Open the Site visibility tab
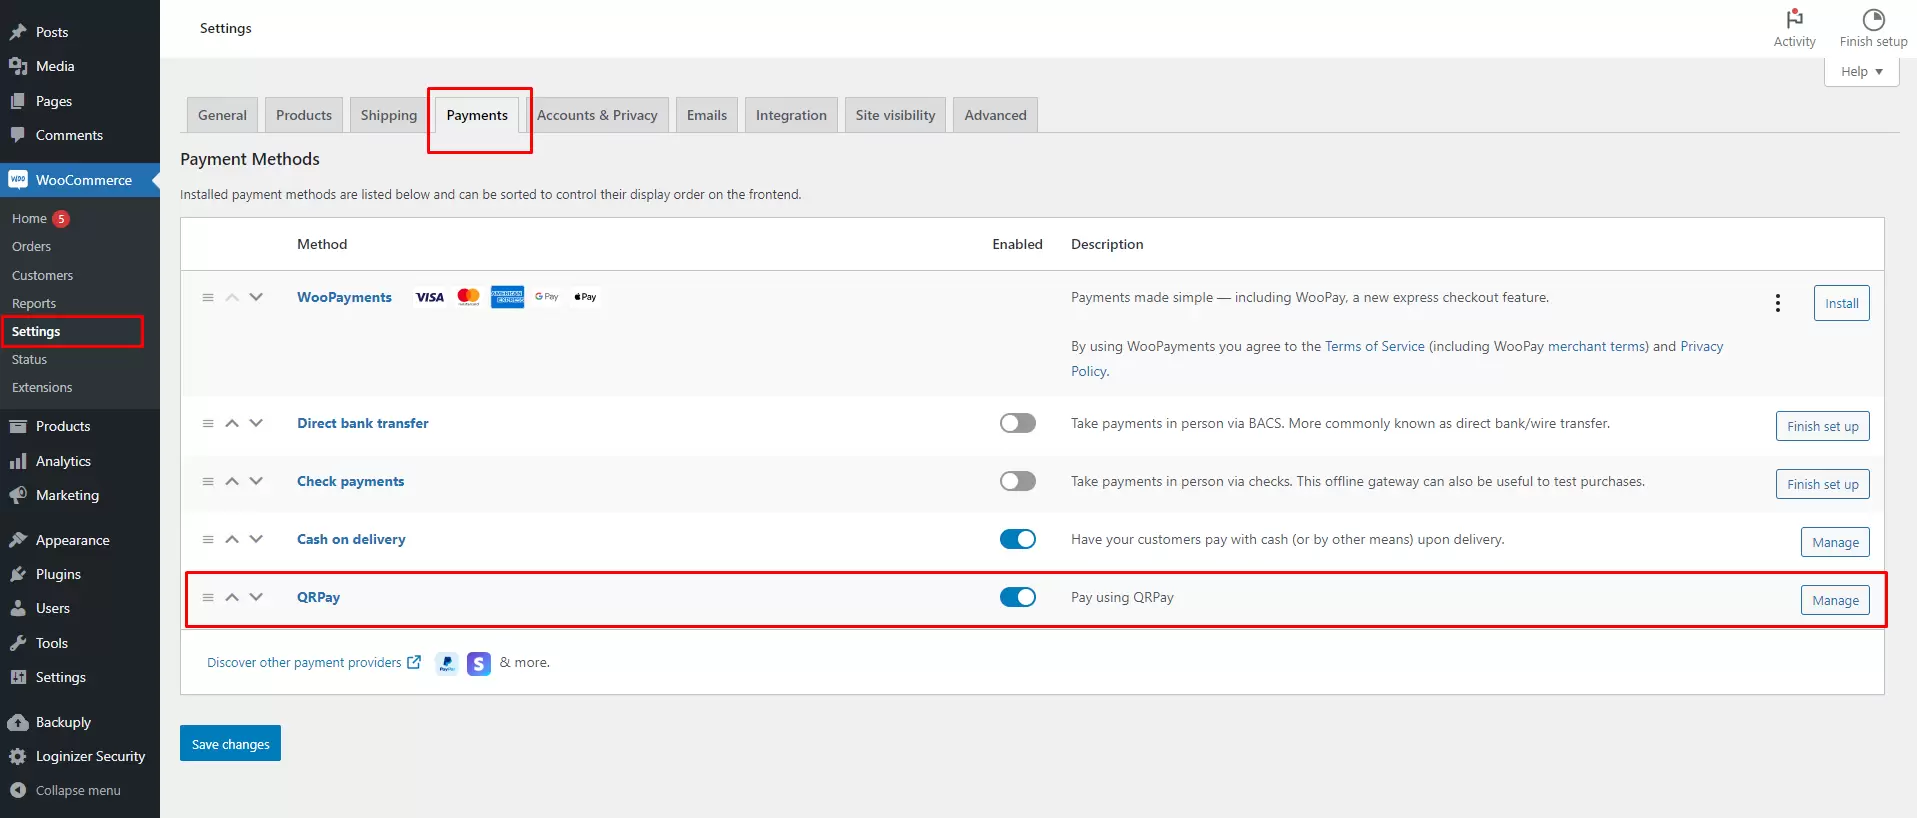 coord(895,115)
